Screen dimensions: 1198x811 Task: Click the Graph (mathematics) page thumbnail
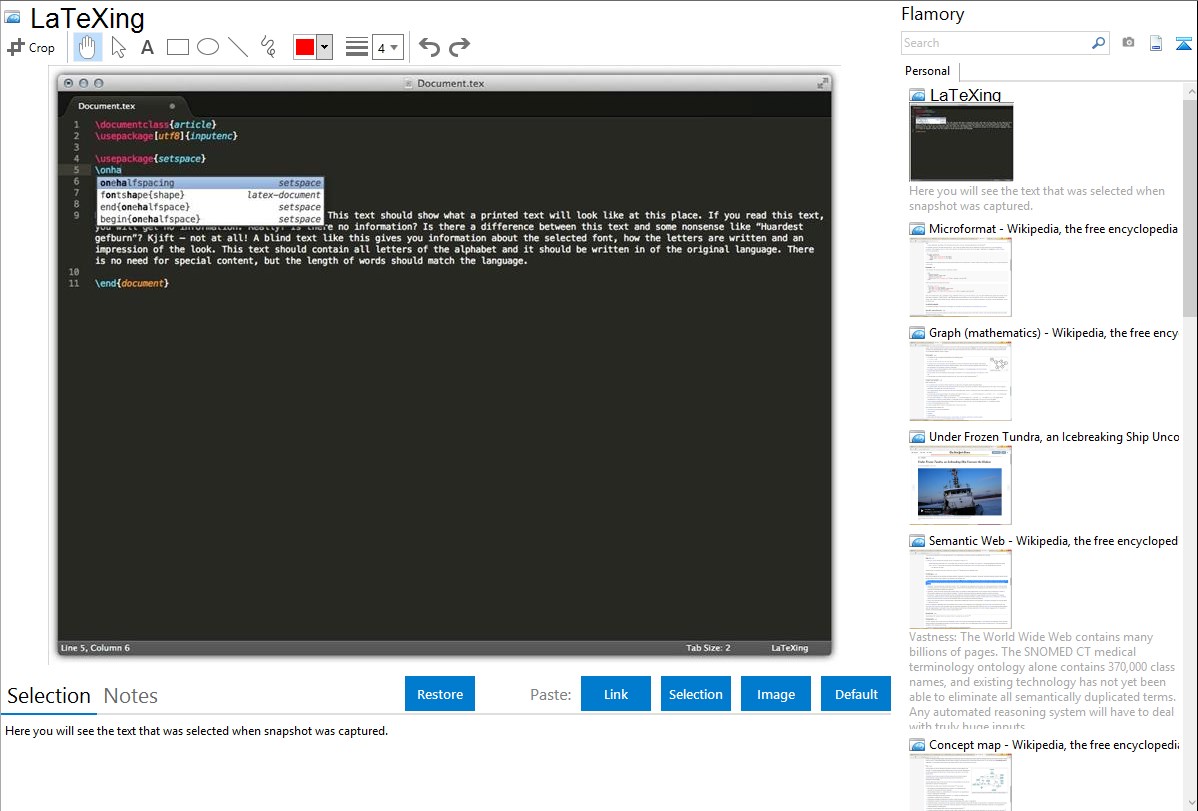pyautogui.click(x=960, y=381)
